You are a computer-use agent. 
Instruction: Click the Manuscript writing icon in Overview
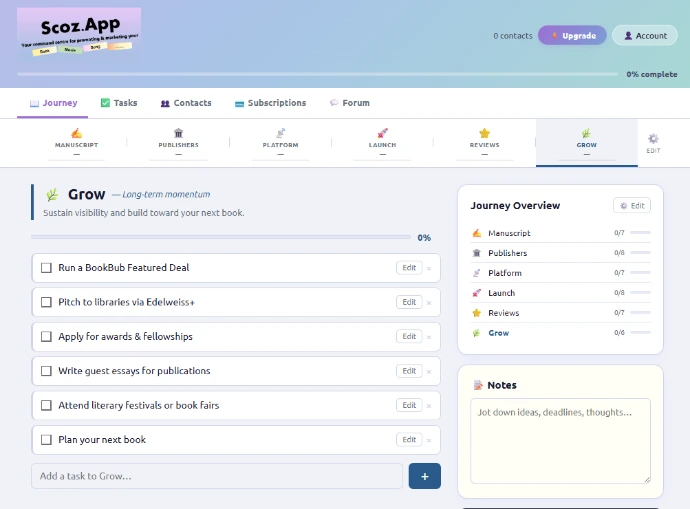tap(477, 233)
